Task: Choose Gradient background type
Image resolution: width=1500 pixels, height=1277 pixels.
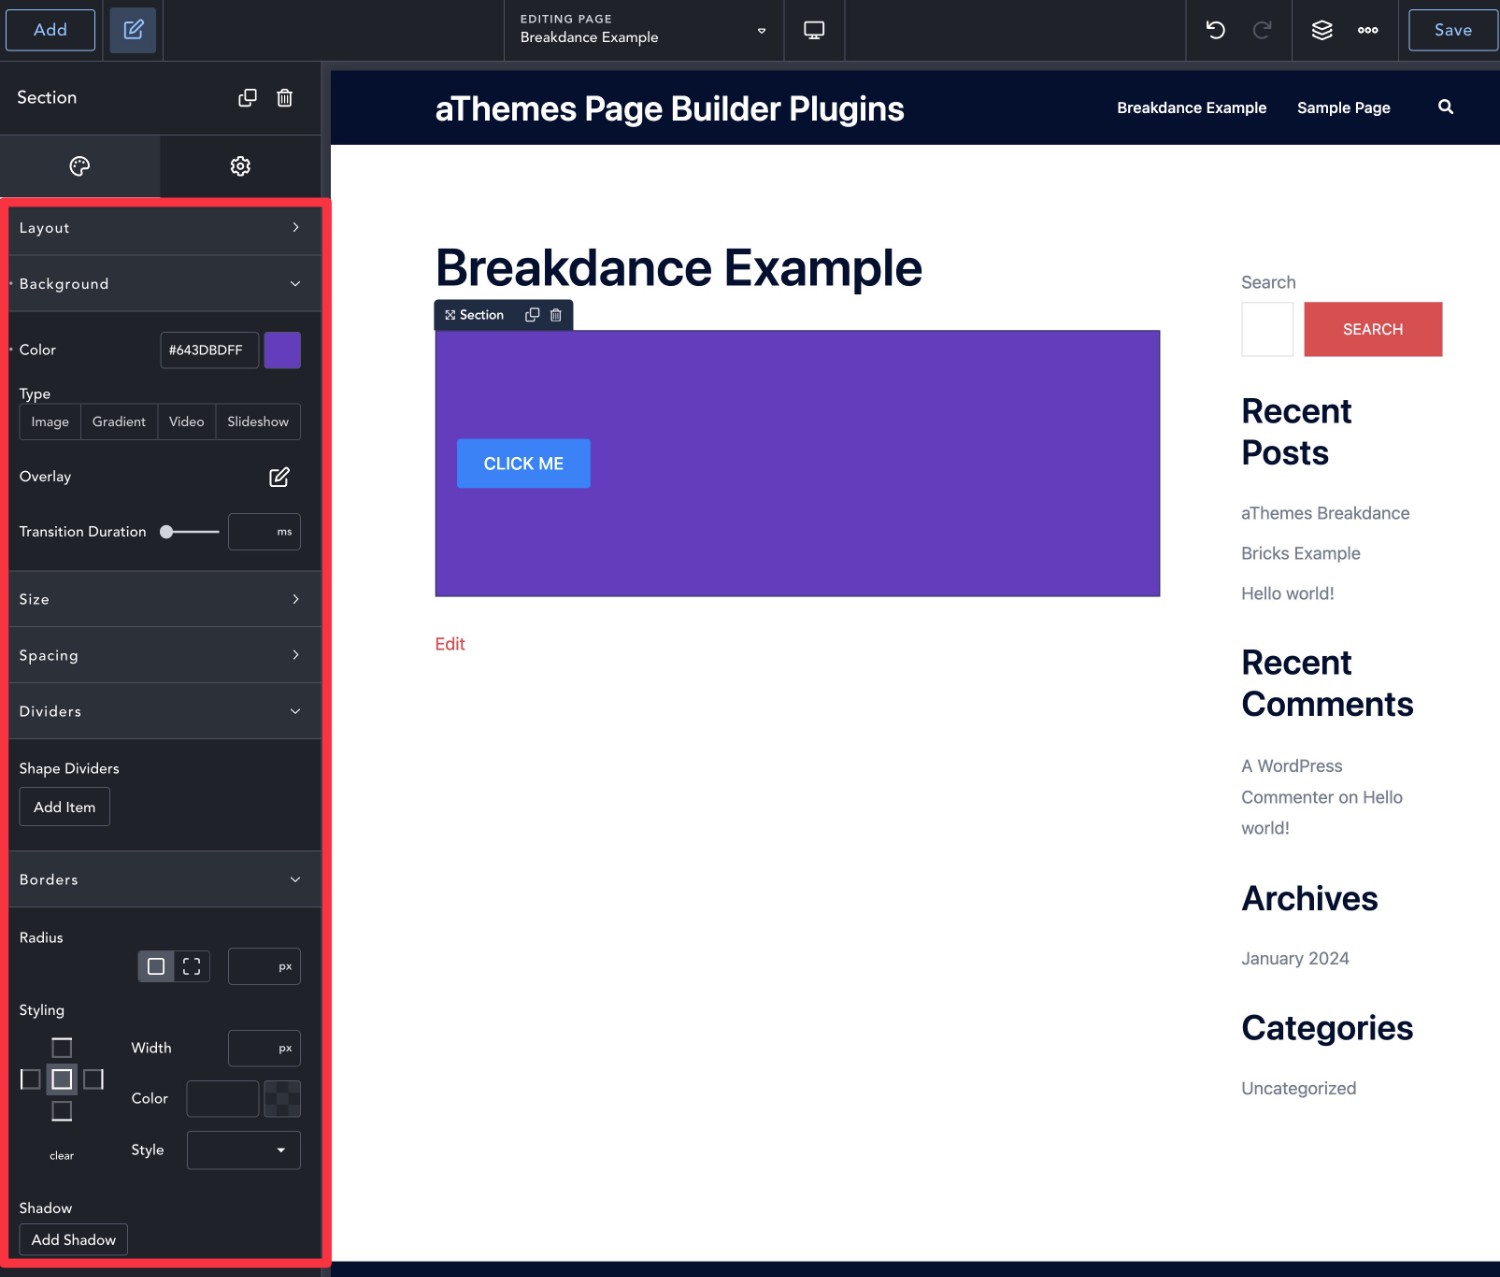Action: click(119, 422)
